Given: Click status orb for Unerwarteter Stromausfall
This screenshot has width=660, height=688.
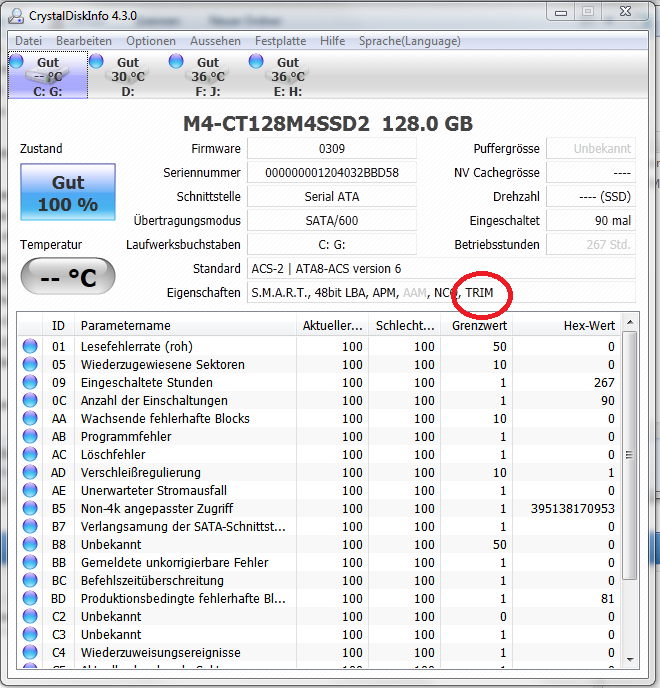Looking at the screenshot, I should tap(30, 490).
